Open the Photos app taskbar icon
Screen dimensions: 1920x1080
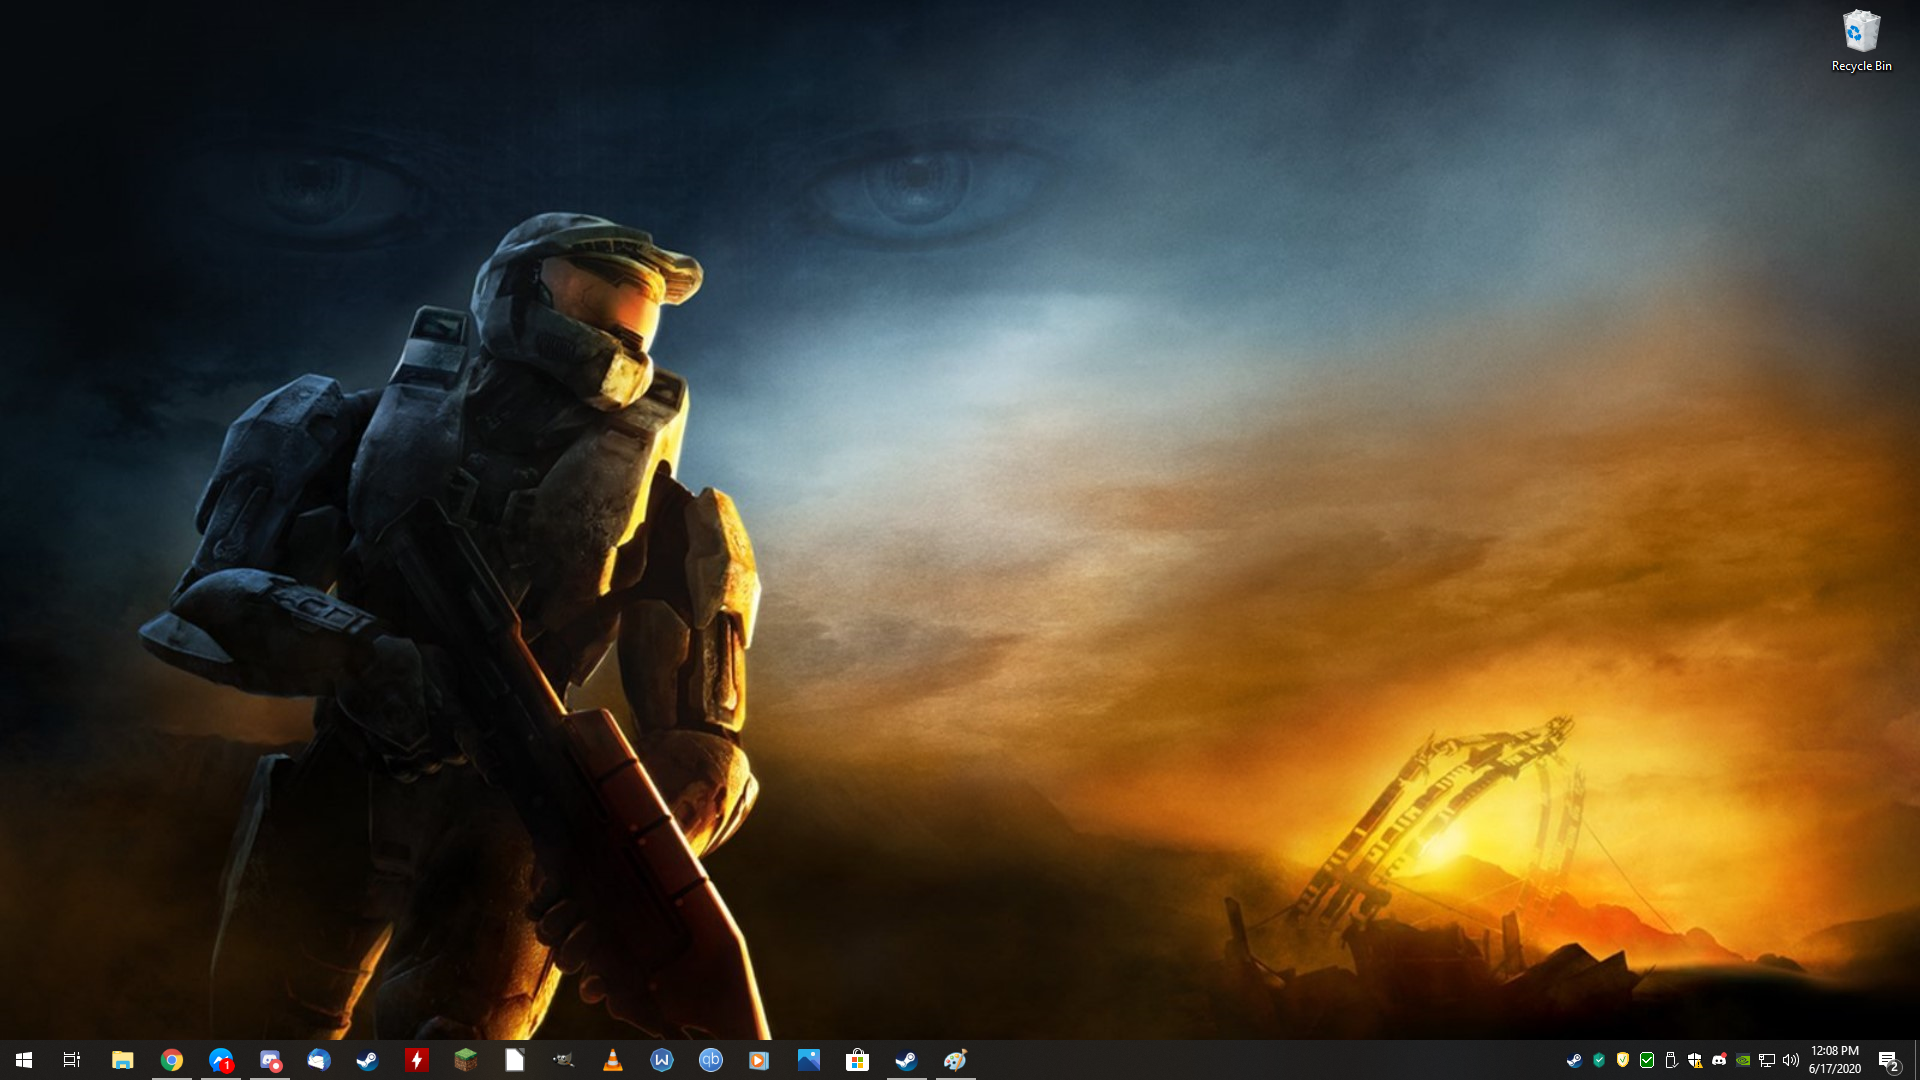pos(809,1060)
